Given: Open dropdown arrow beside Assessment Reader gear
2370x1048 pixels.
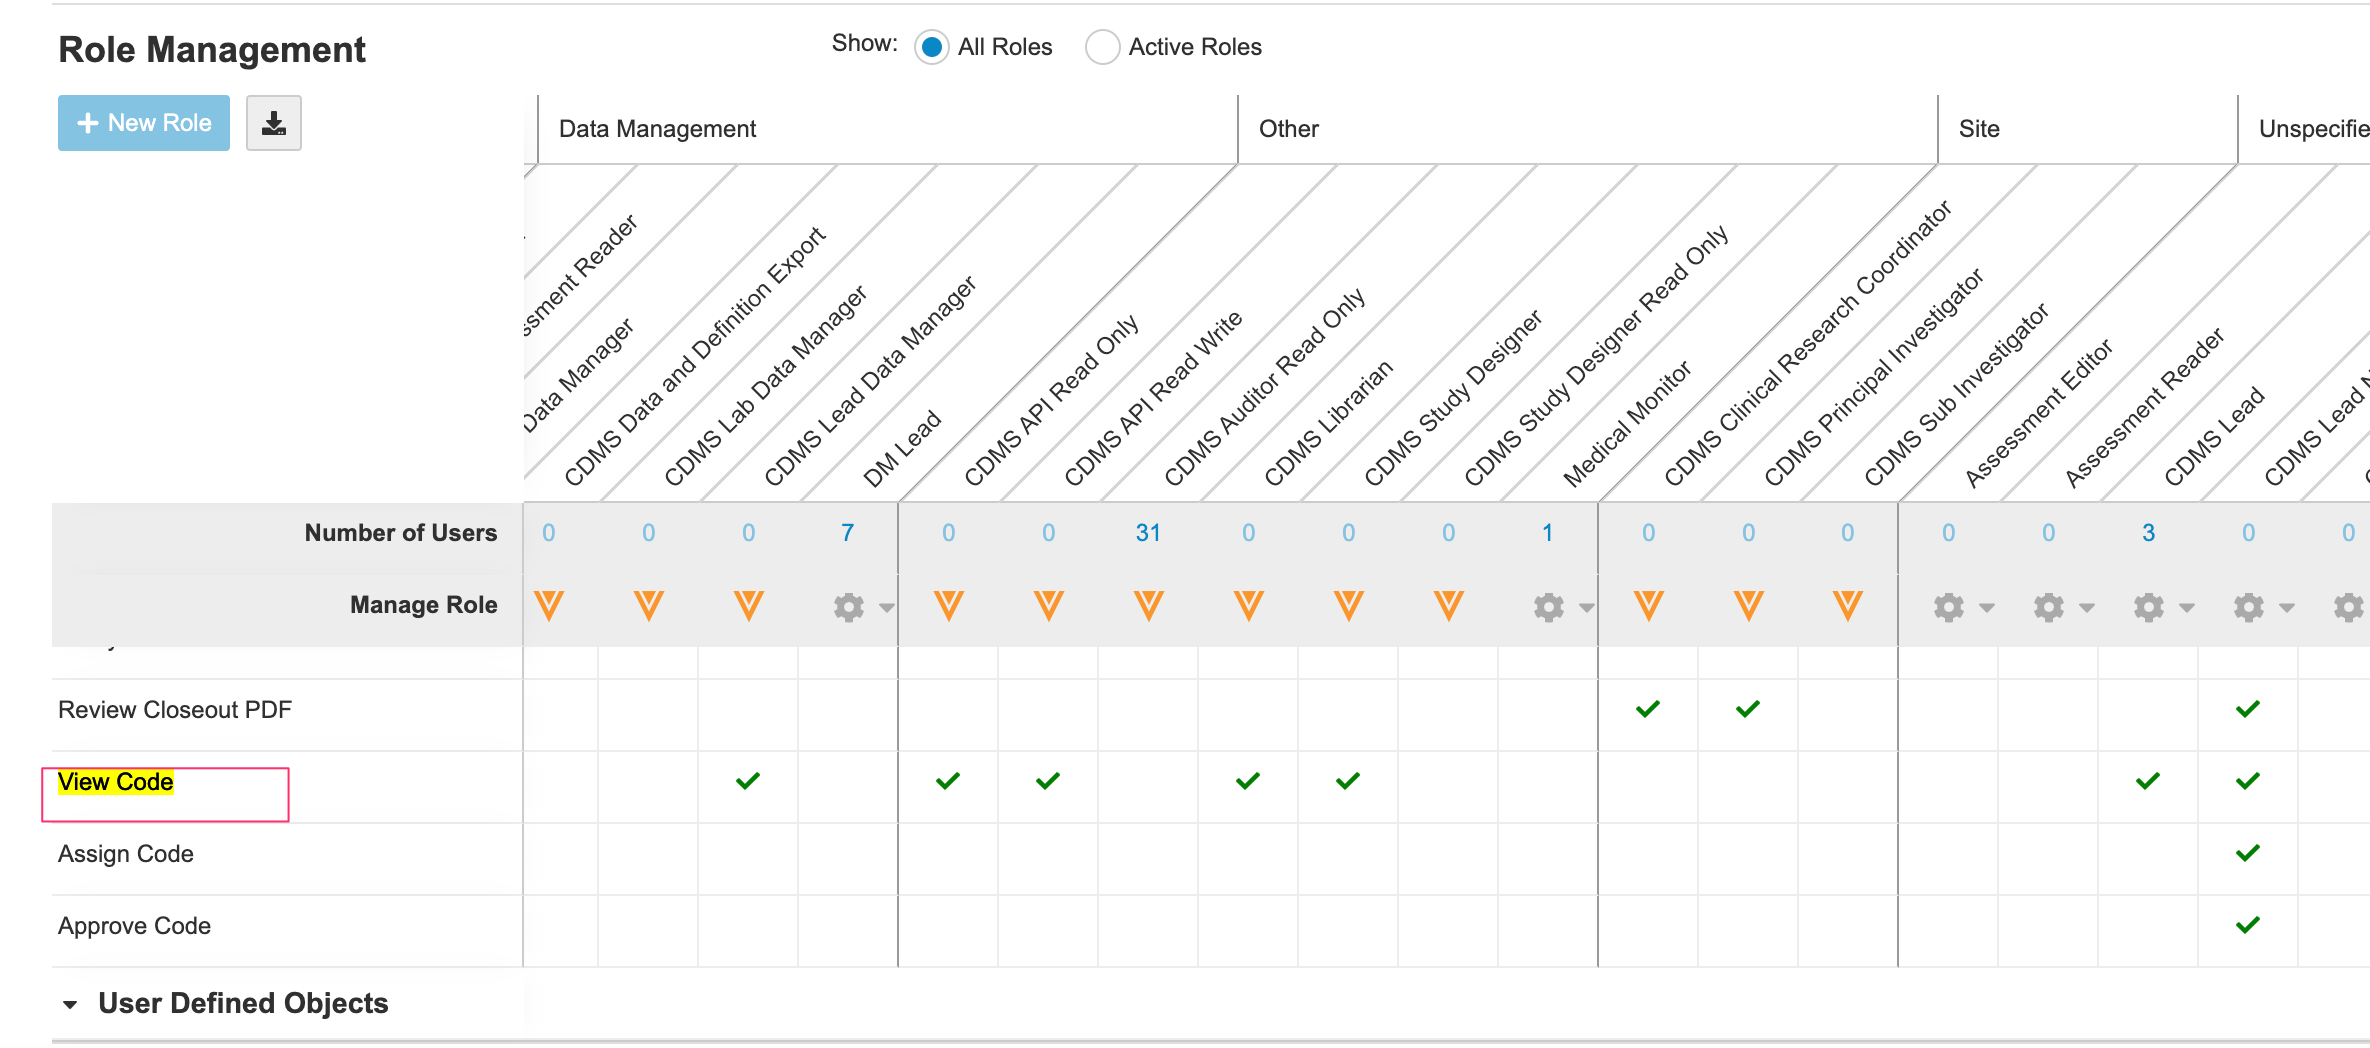Looking at the screenshot, I should point(2087,608).
